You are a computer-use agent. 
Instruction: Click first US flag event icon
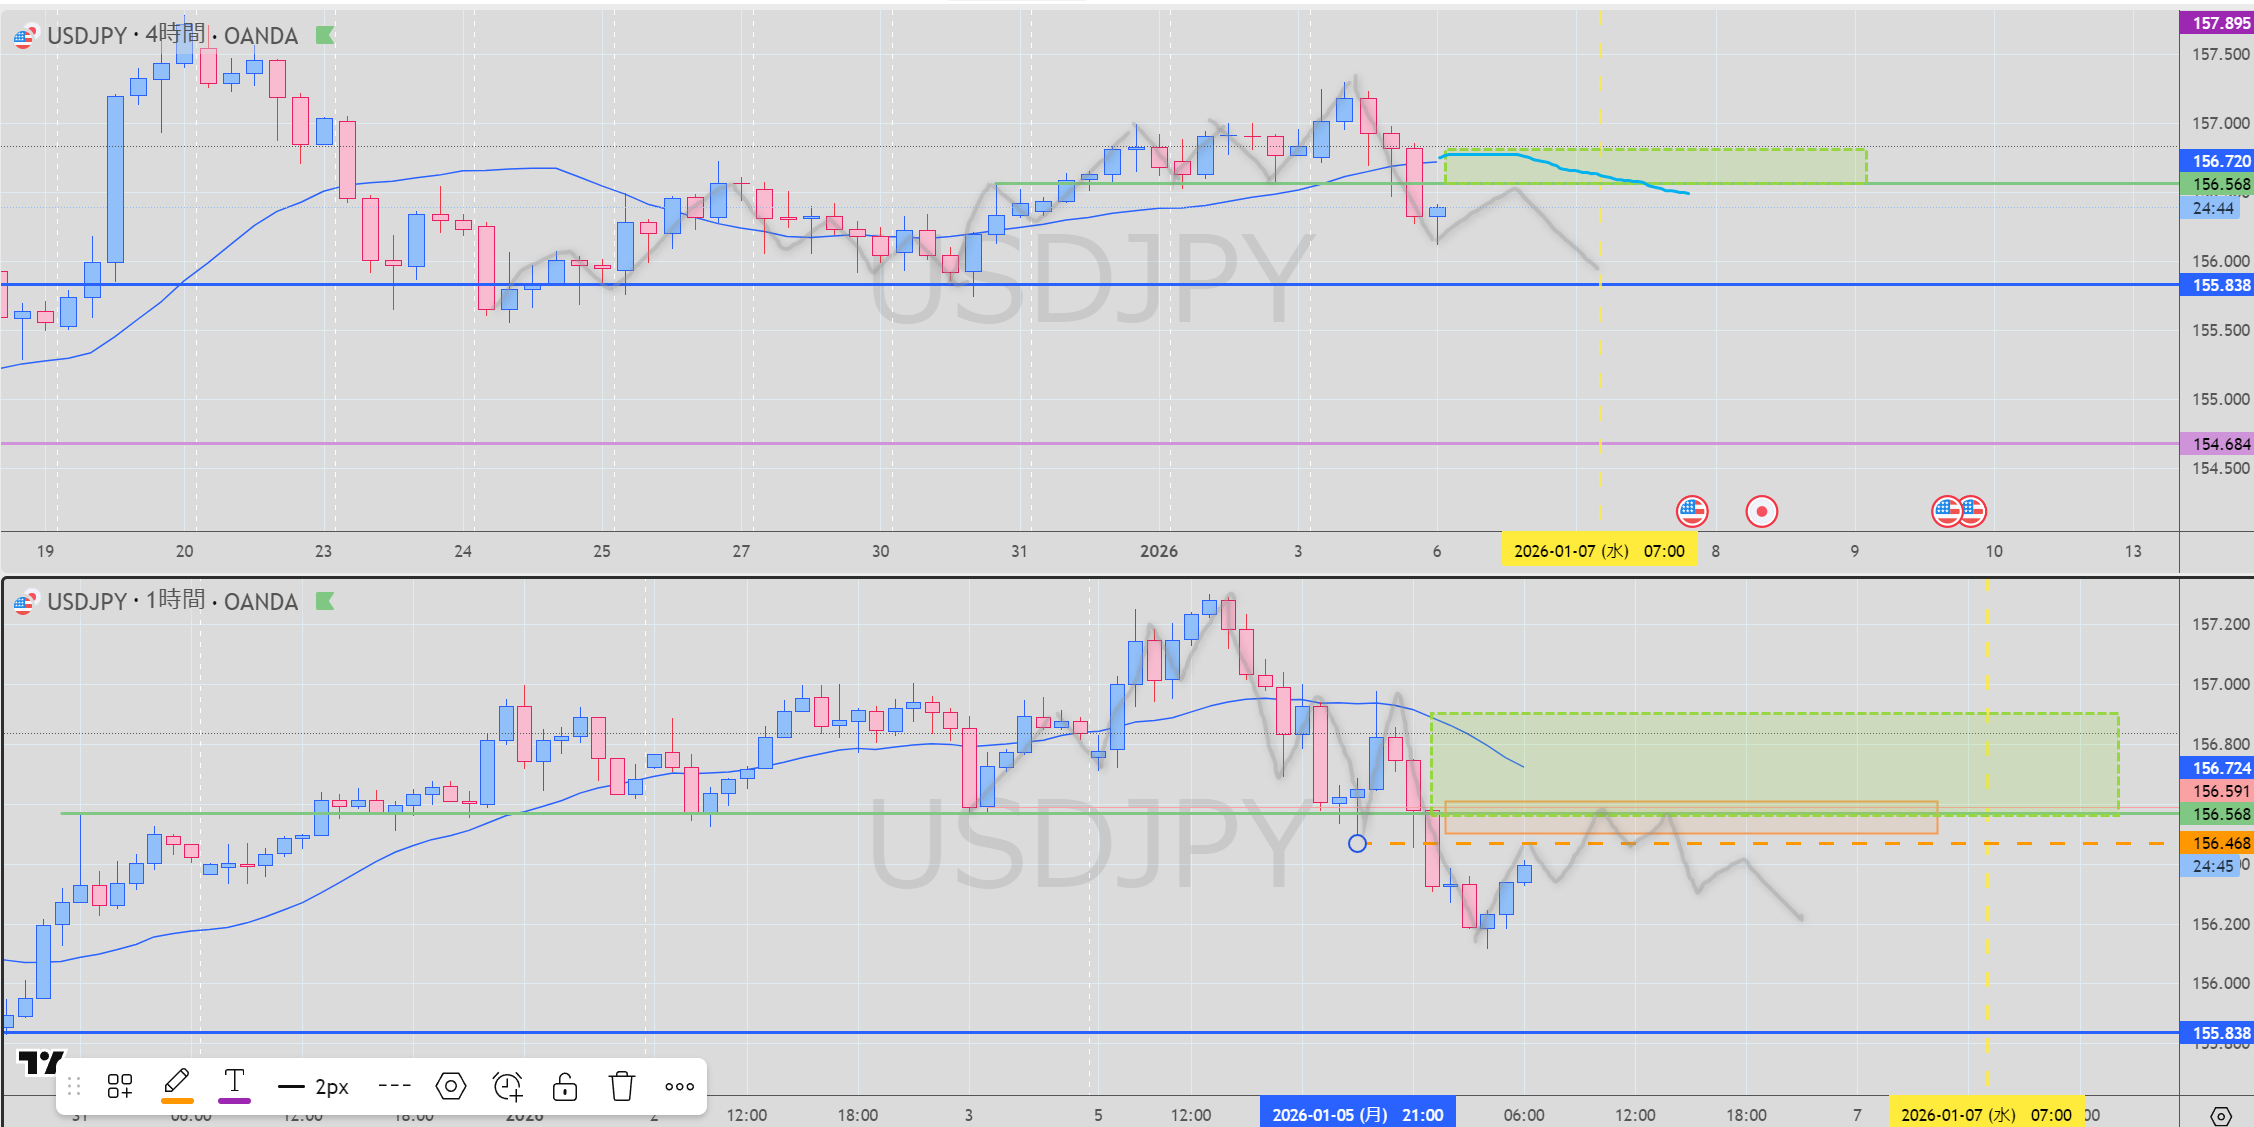1692,512
